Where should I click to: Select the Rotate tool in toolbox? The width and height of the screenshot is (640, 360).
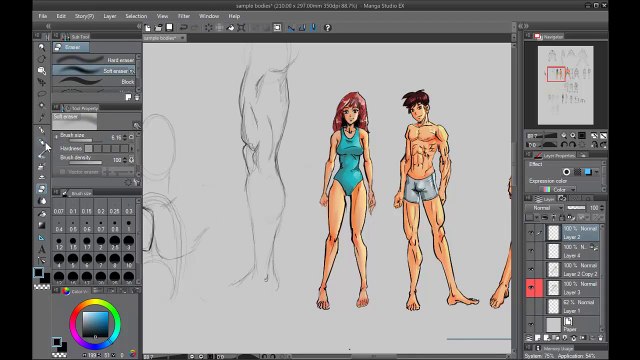coord(42,59)
